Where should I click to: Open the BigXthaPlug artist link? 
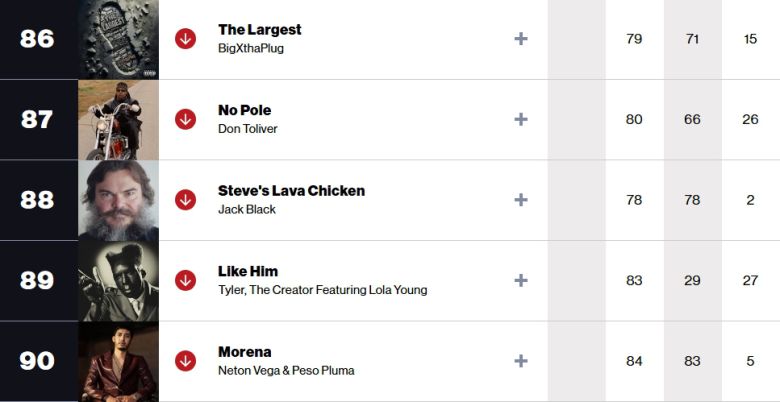(251, 48)
